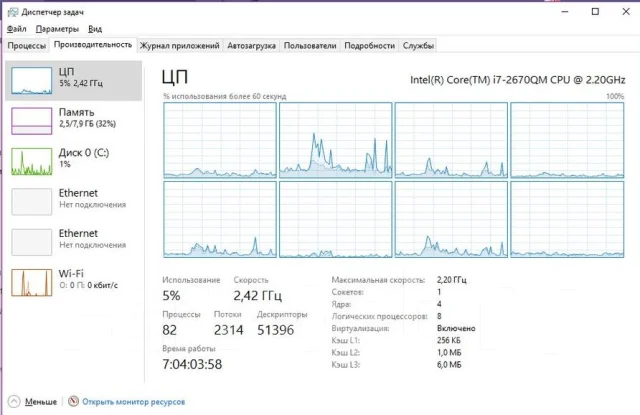Click the threads count 2314
This screenshot has width=640, height=415.
click(229, 330)
